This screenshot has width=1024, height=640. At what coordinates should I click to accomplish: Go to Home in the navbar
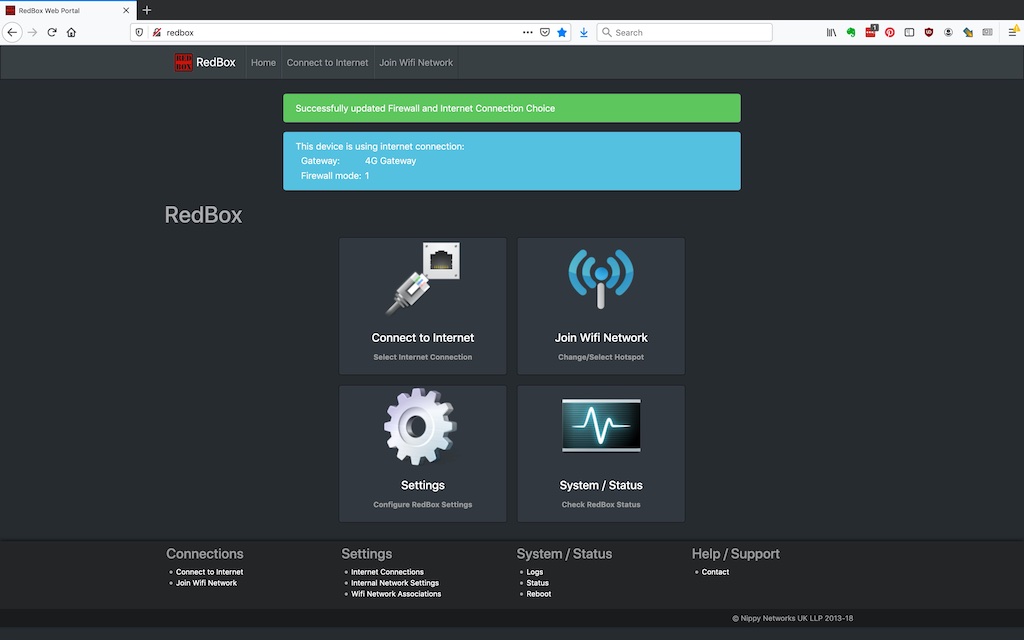263,63
